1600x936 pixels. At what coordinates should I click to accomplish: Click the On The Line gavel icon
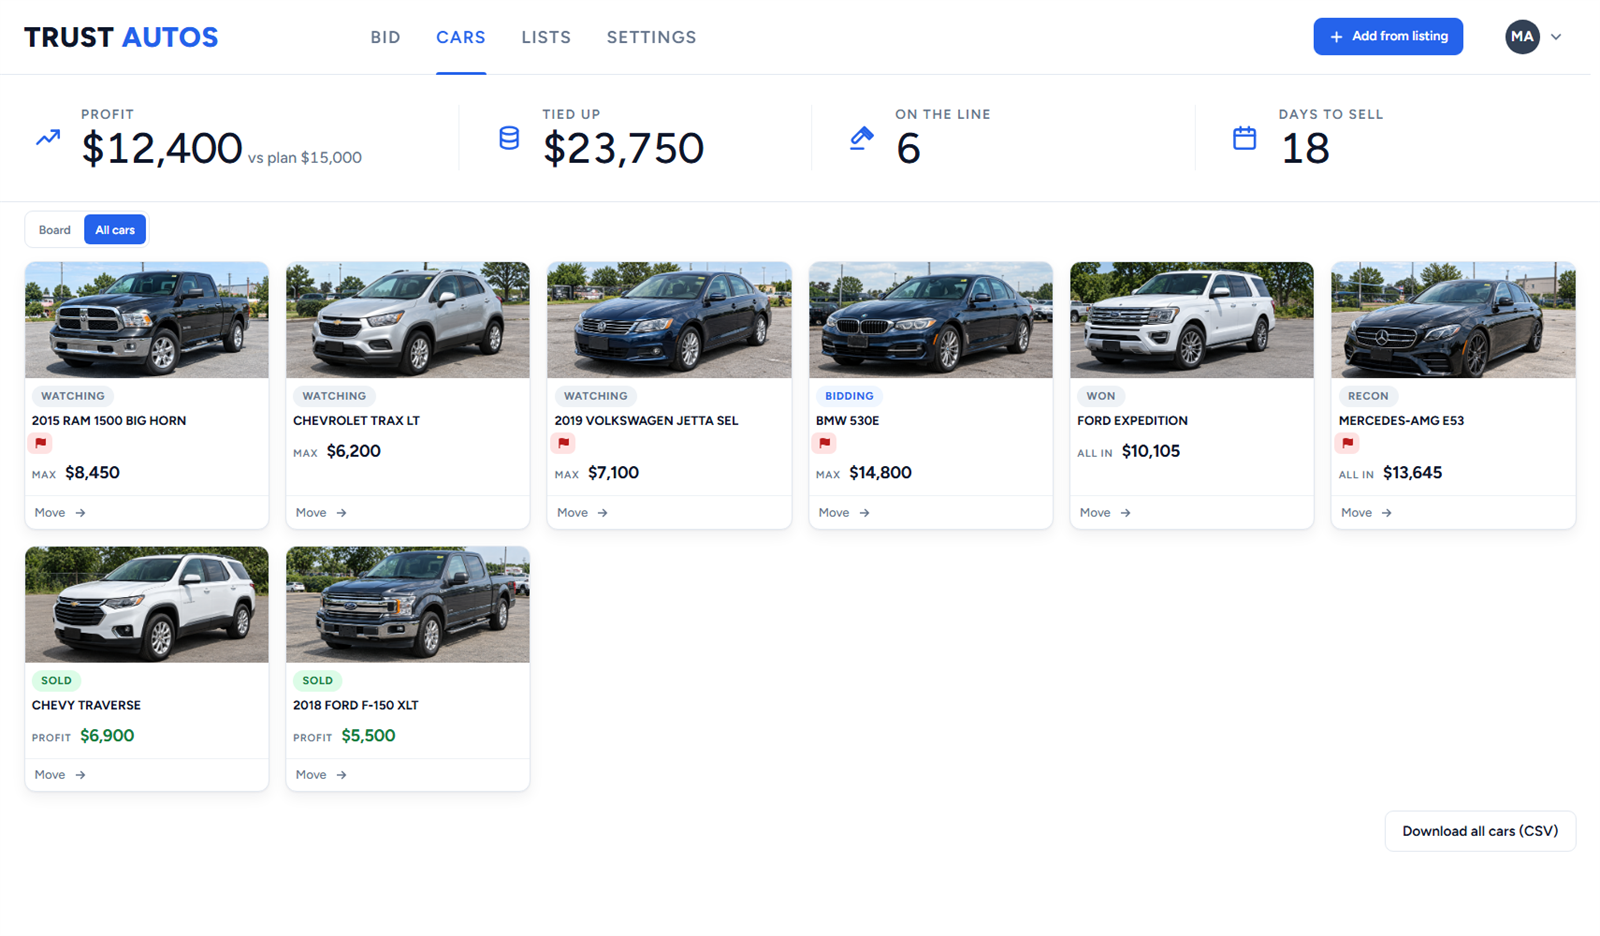pyautogui.click(x=861, y=138)
